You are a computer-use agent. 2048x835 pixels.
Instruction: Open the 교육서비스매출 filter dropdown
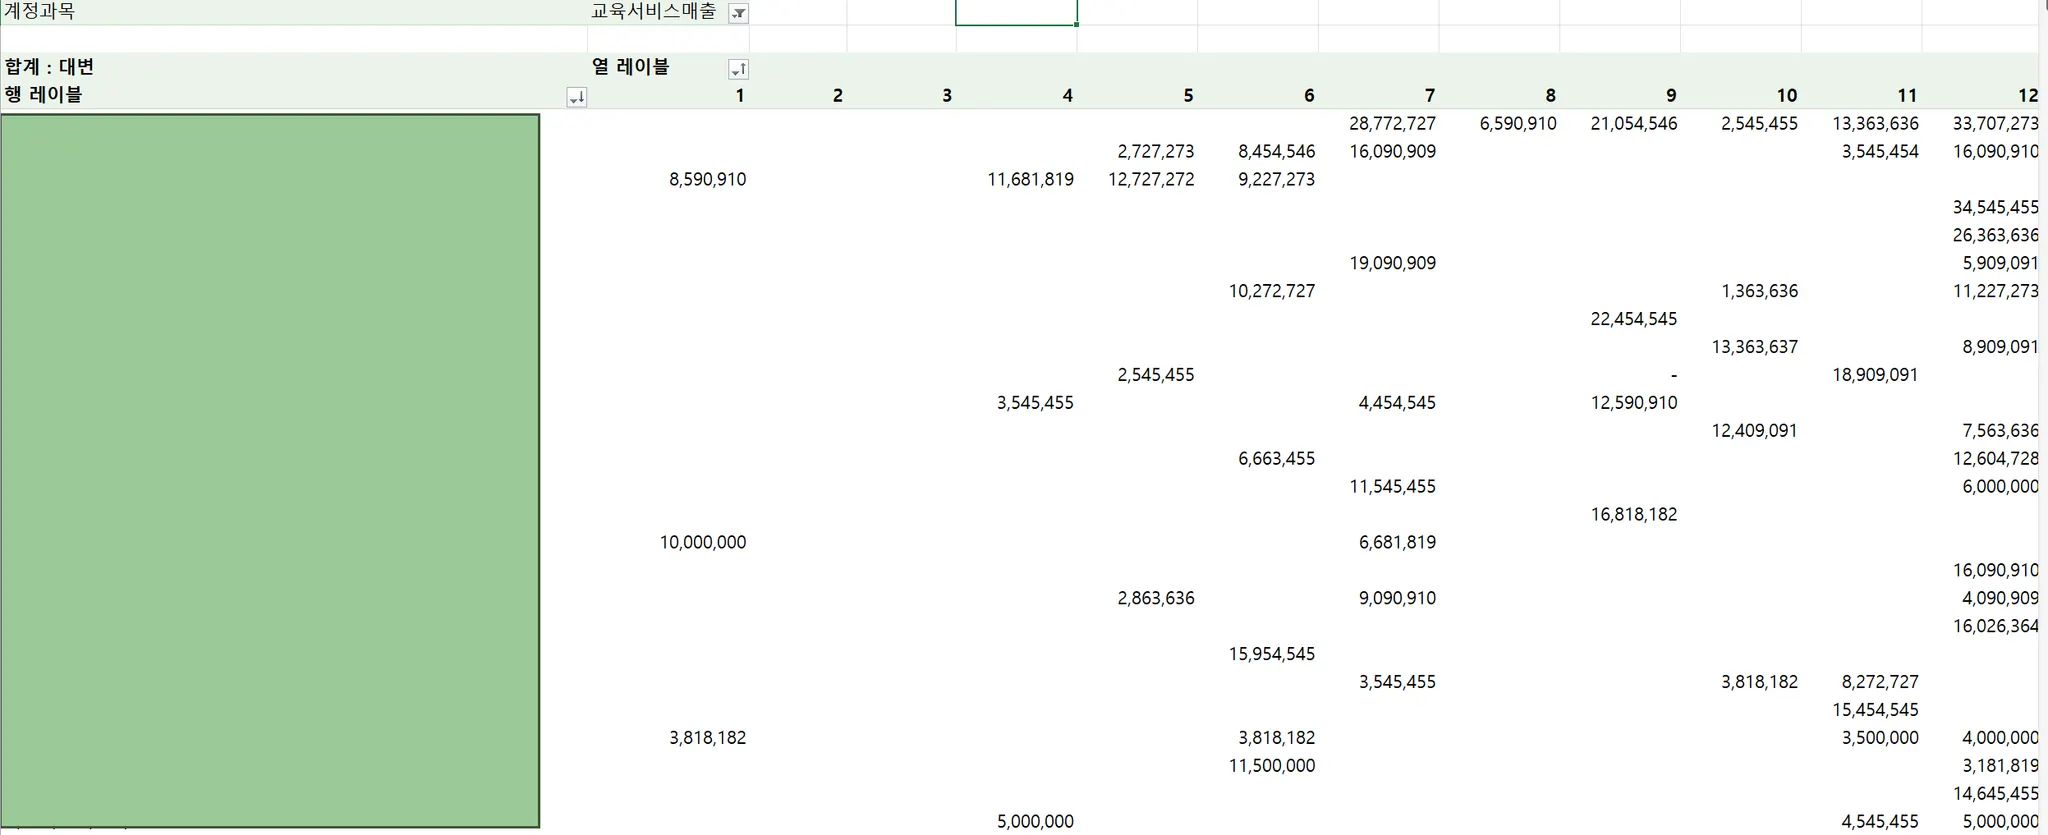tap(738, 13)
